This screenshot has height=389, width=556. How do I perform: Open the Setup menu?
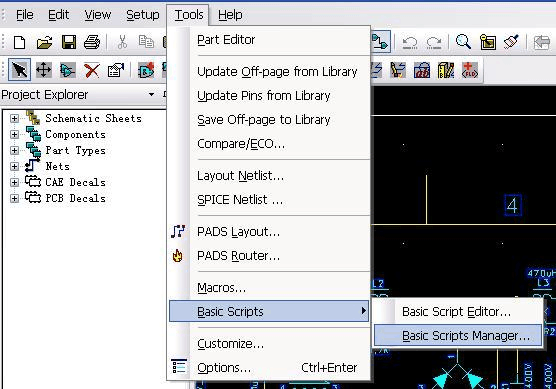coord(143,15)
